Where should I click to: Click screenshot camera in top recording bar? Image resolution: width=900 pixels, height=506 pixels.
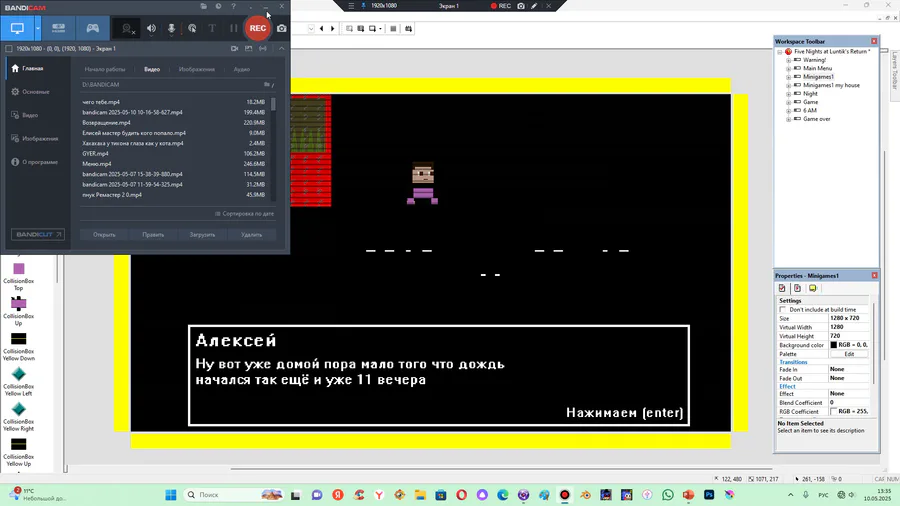pos(521,6)
